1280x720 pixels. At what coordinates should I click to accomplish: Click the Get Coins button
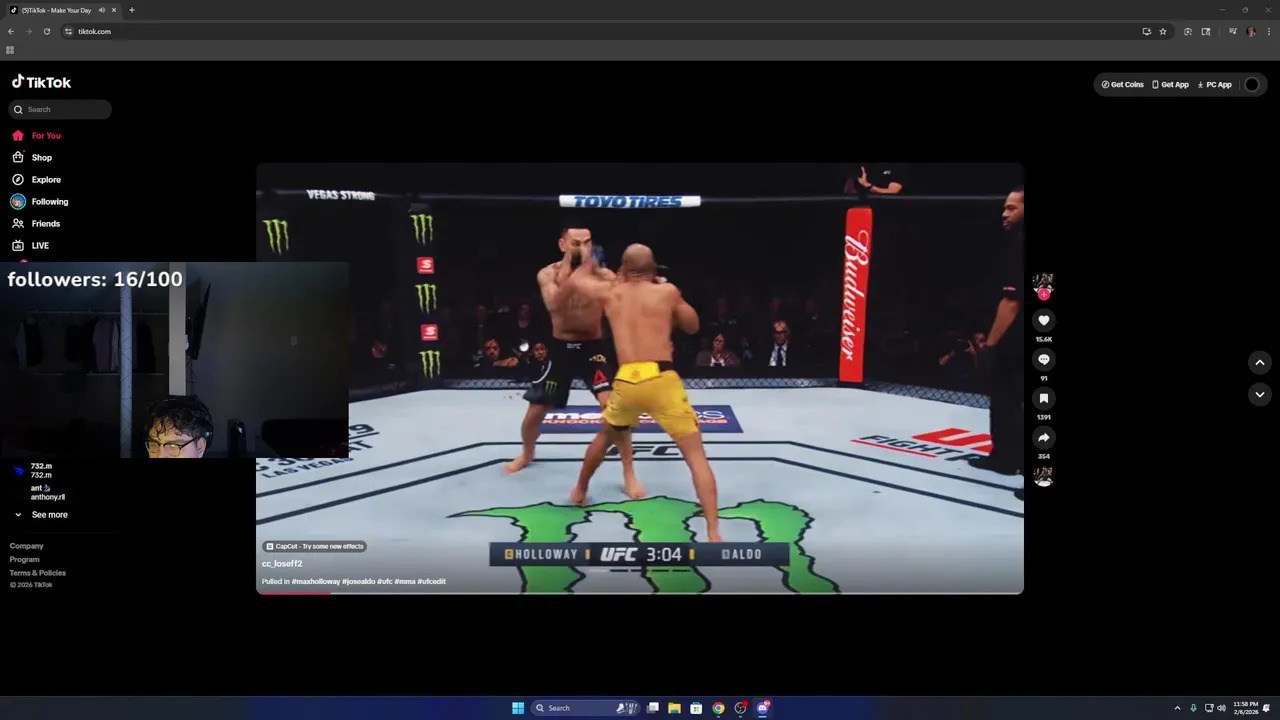coord(1122,84)
